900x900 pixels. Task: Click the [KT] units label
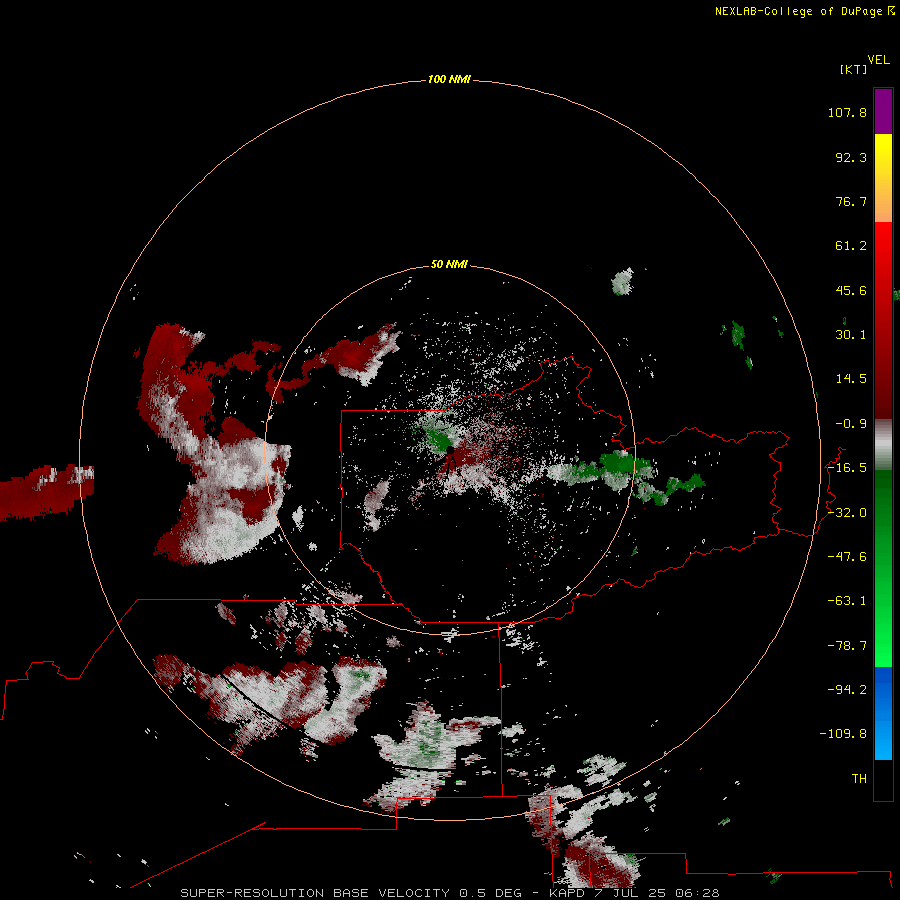coord(854,69)
